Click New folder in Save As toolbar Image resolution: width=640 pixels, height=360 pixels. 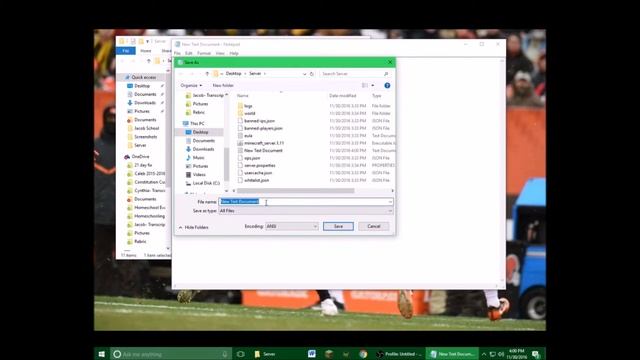click(223, 85)
